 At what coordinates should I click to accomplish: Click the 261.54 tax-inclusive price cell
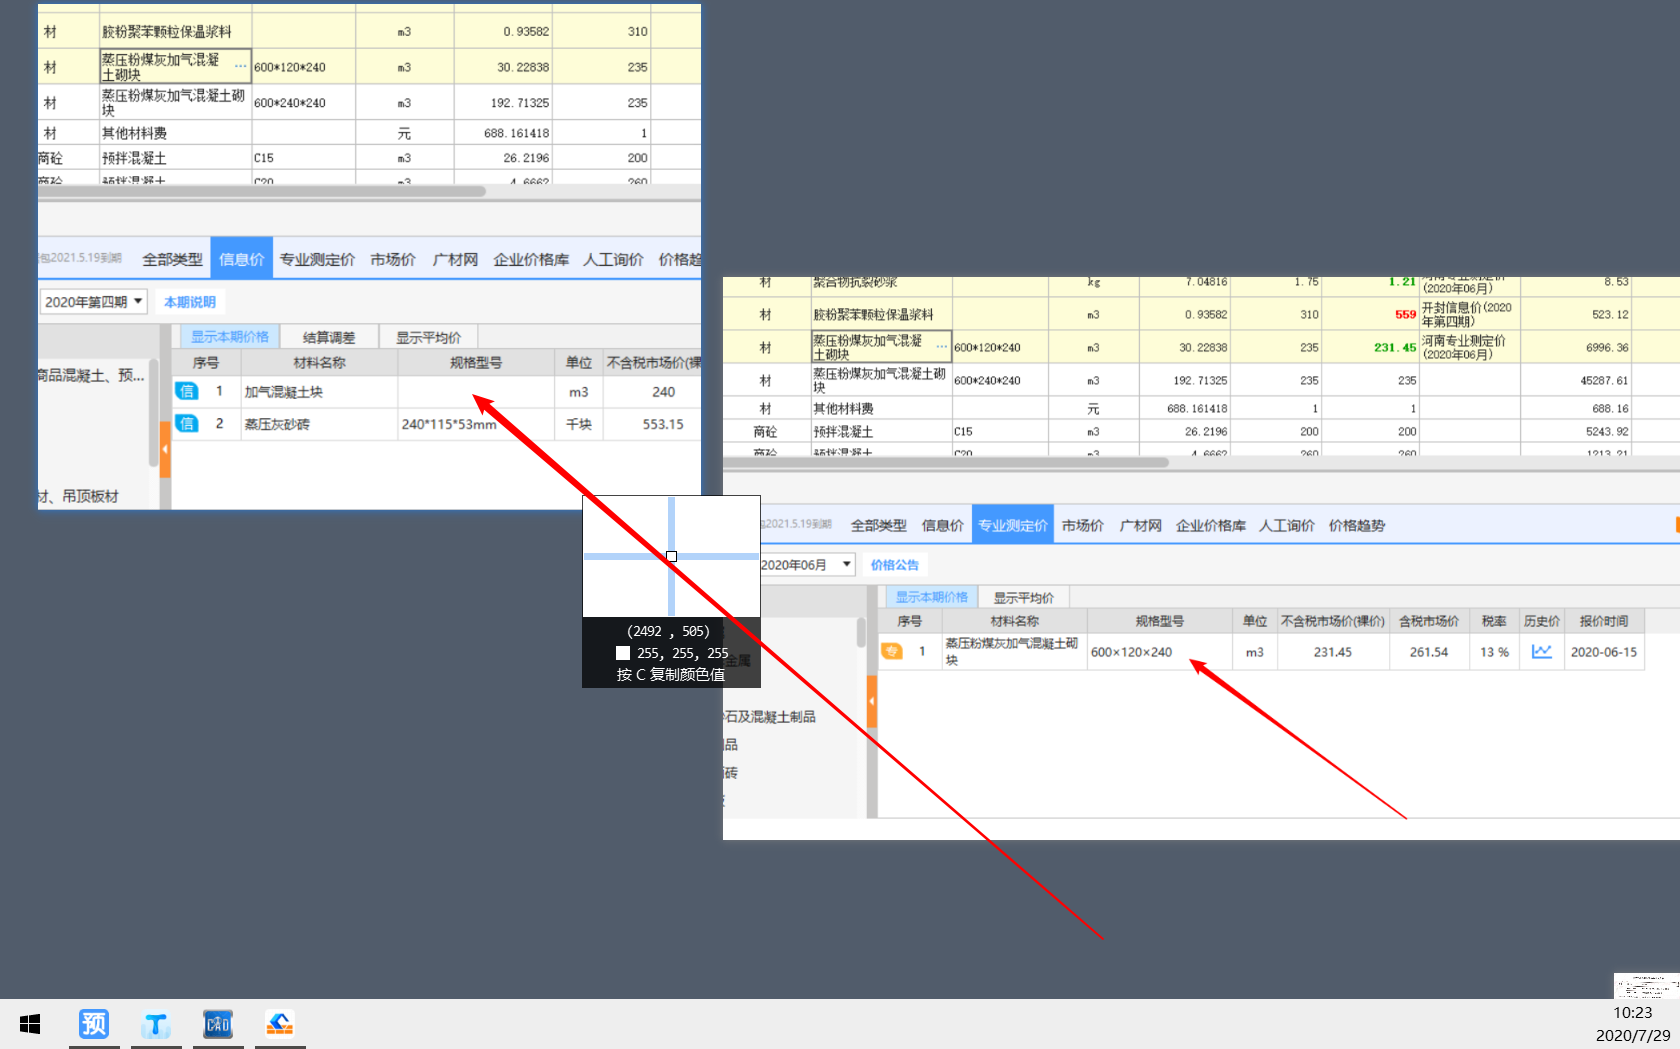[1428, 652]
